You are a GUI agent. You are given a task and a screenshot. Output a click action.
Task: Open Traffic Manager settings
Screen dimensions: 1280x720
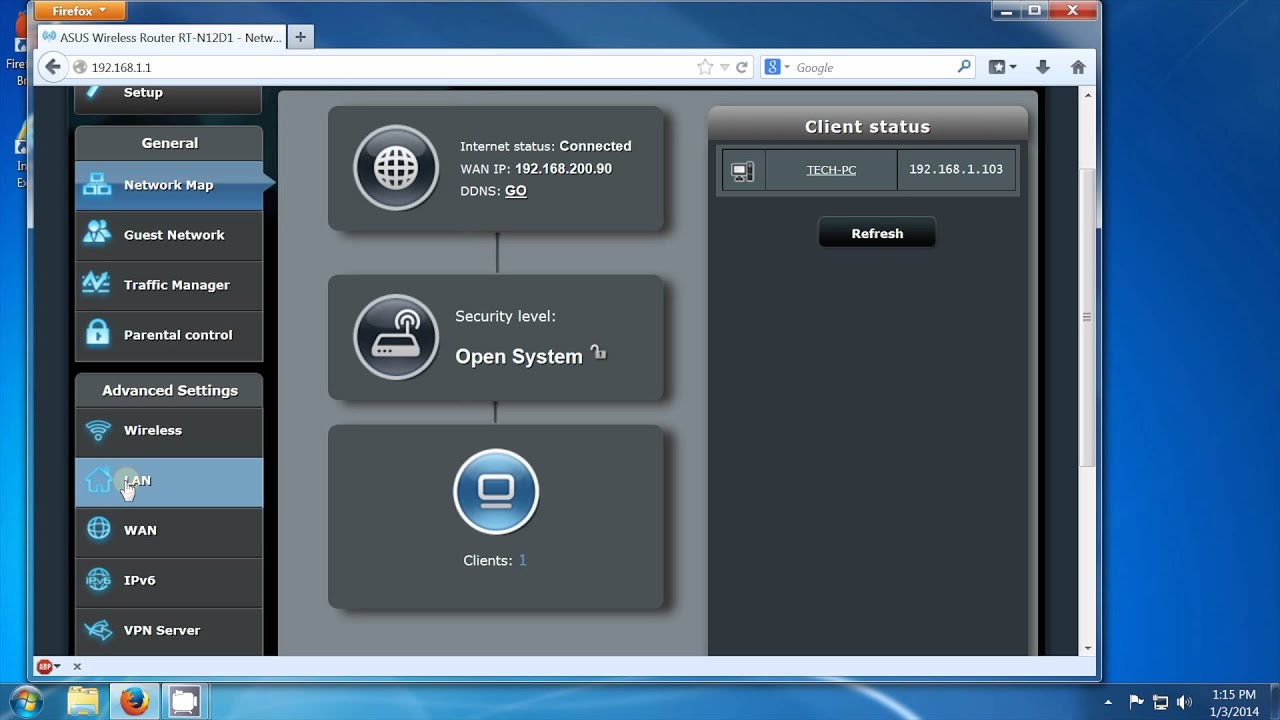click(x=168, y=285)
